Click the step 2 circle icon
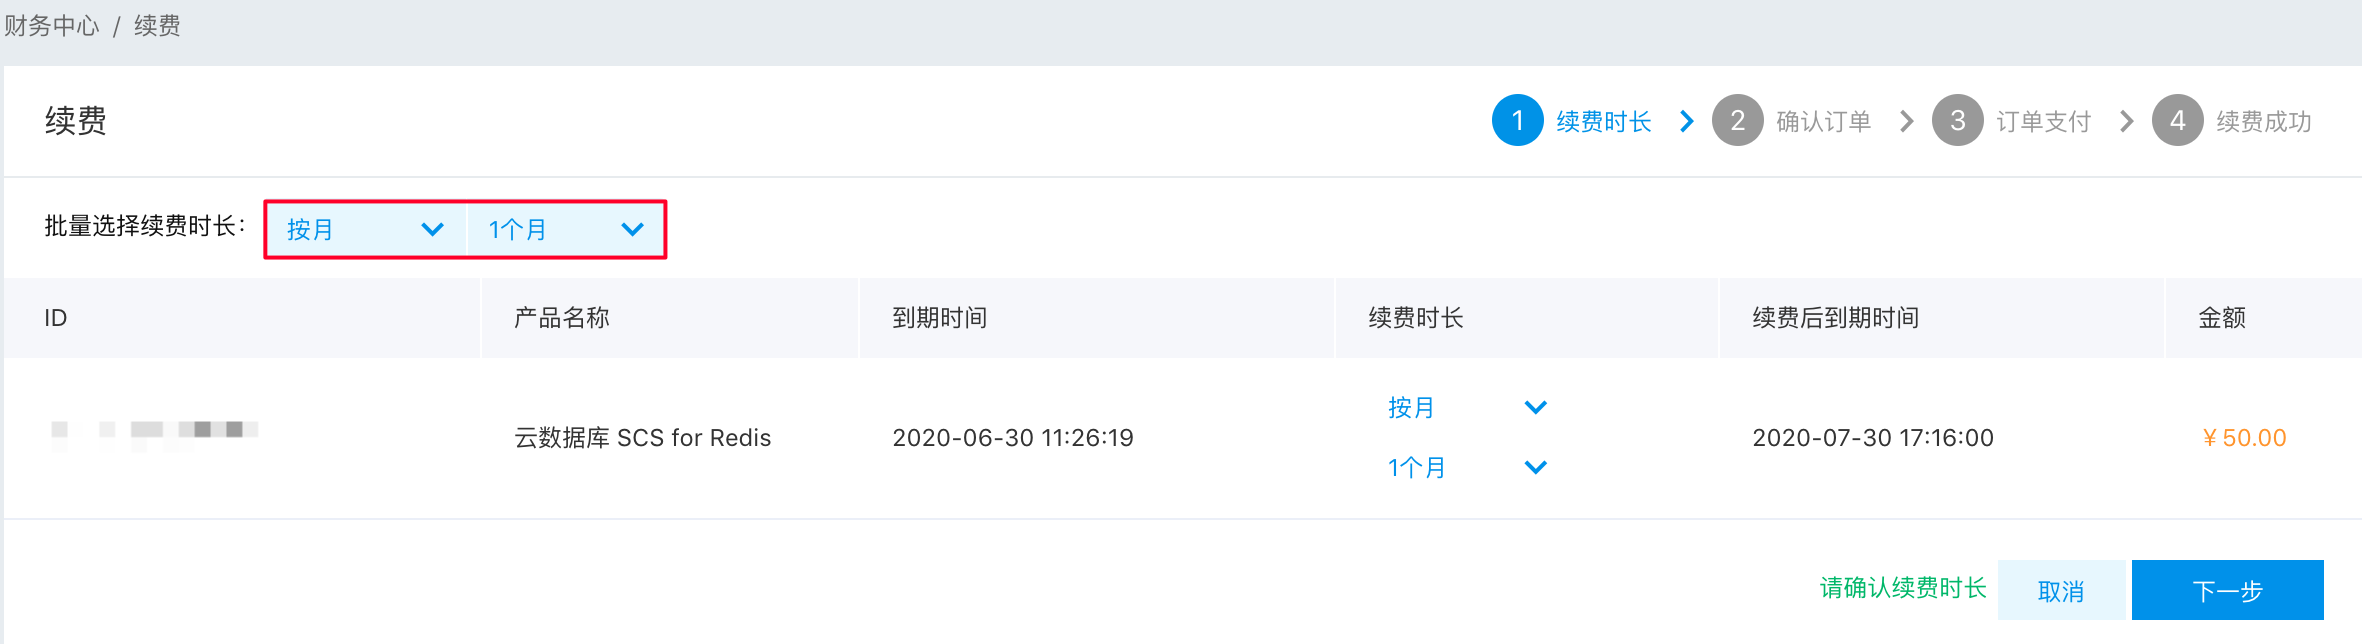This screenshot has width=2362, height=644. (1737, 121)
